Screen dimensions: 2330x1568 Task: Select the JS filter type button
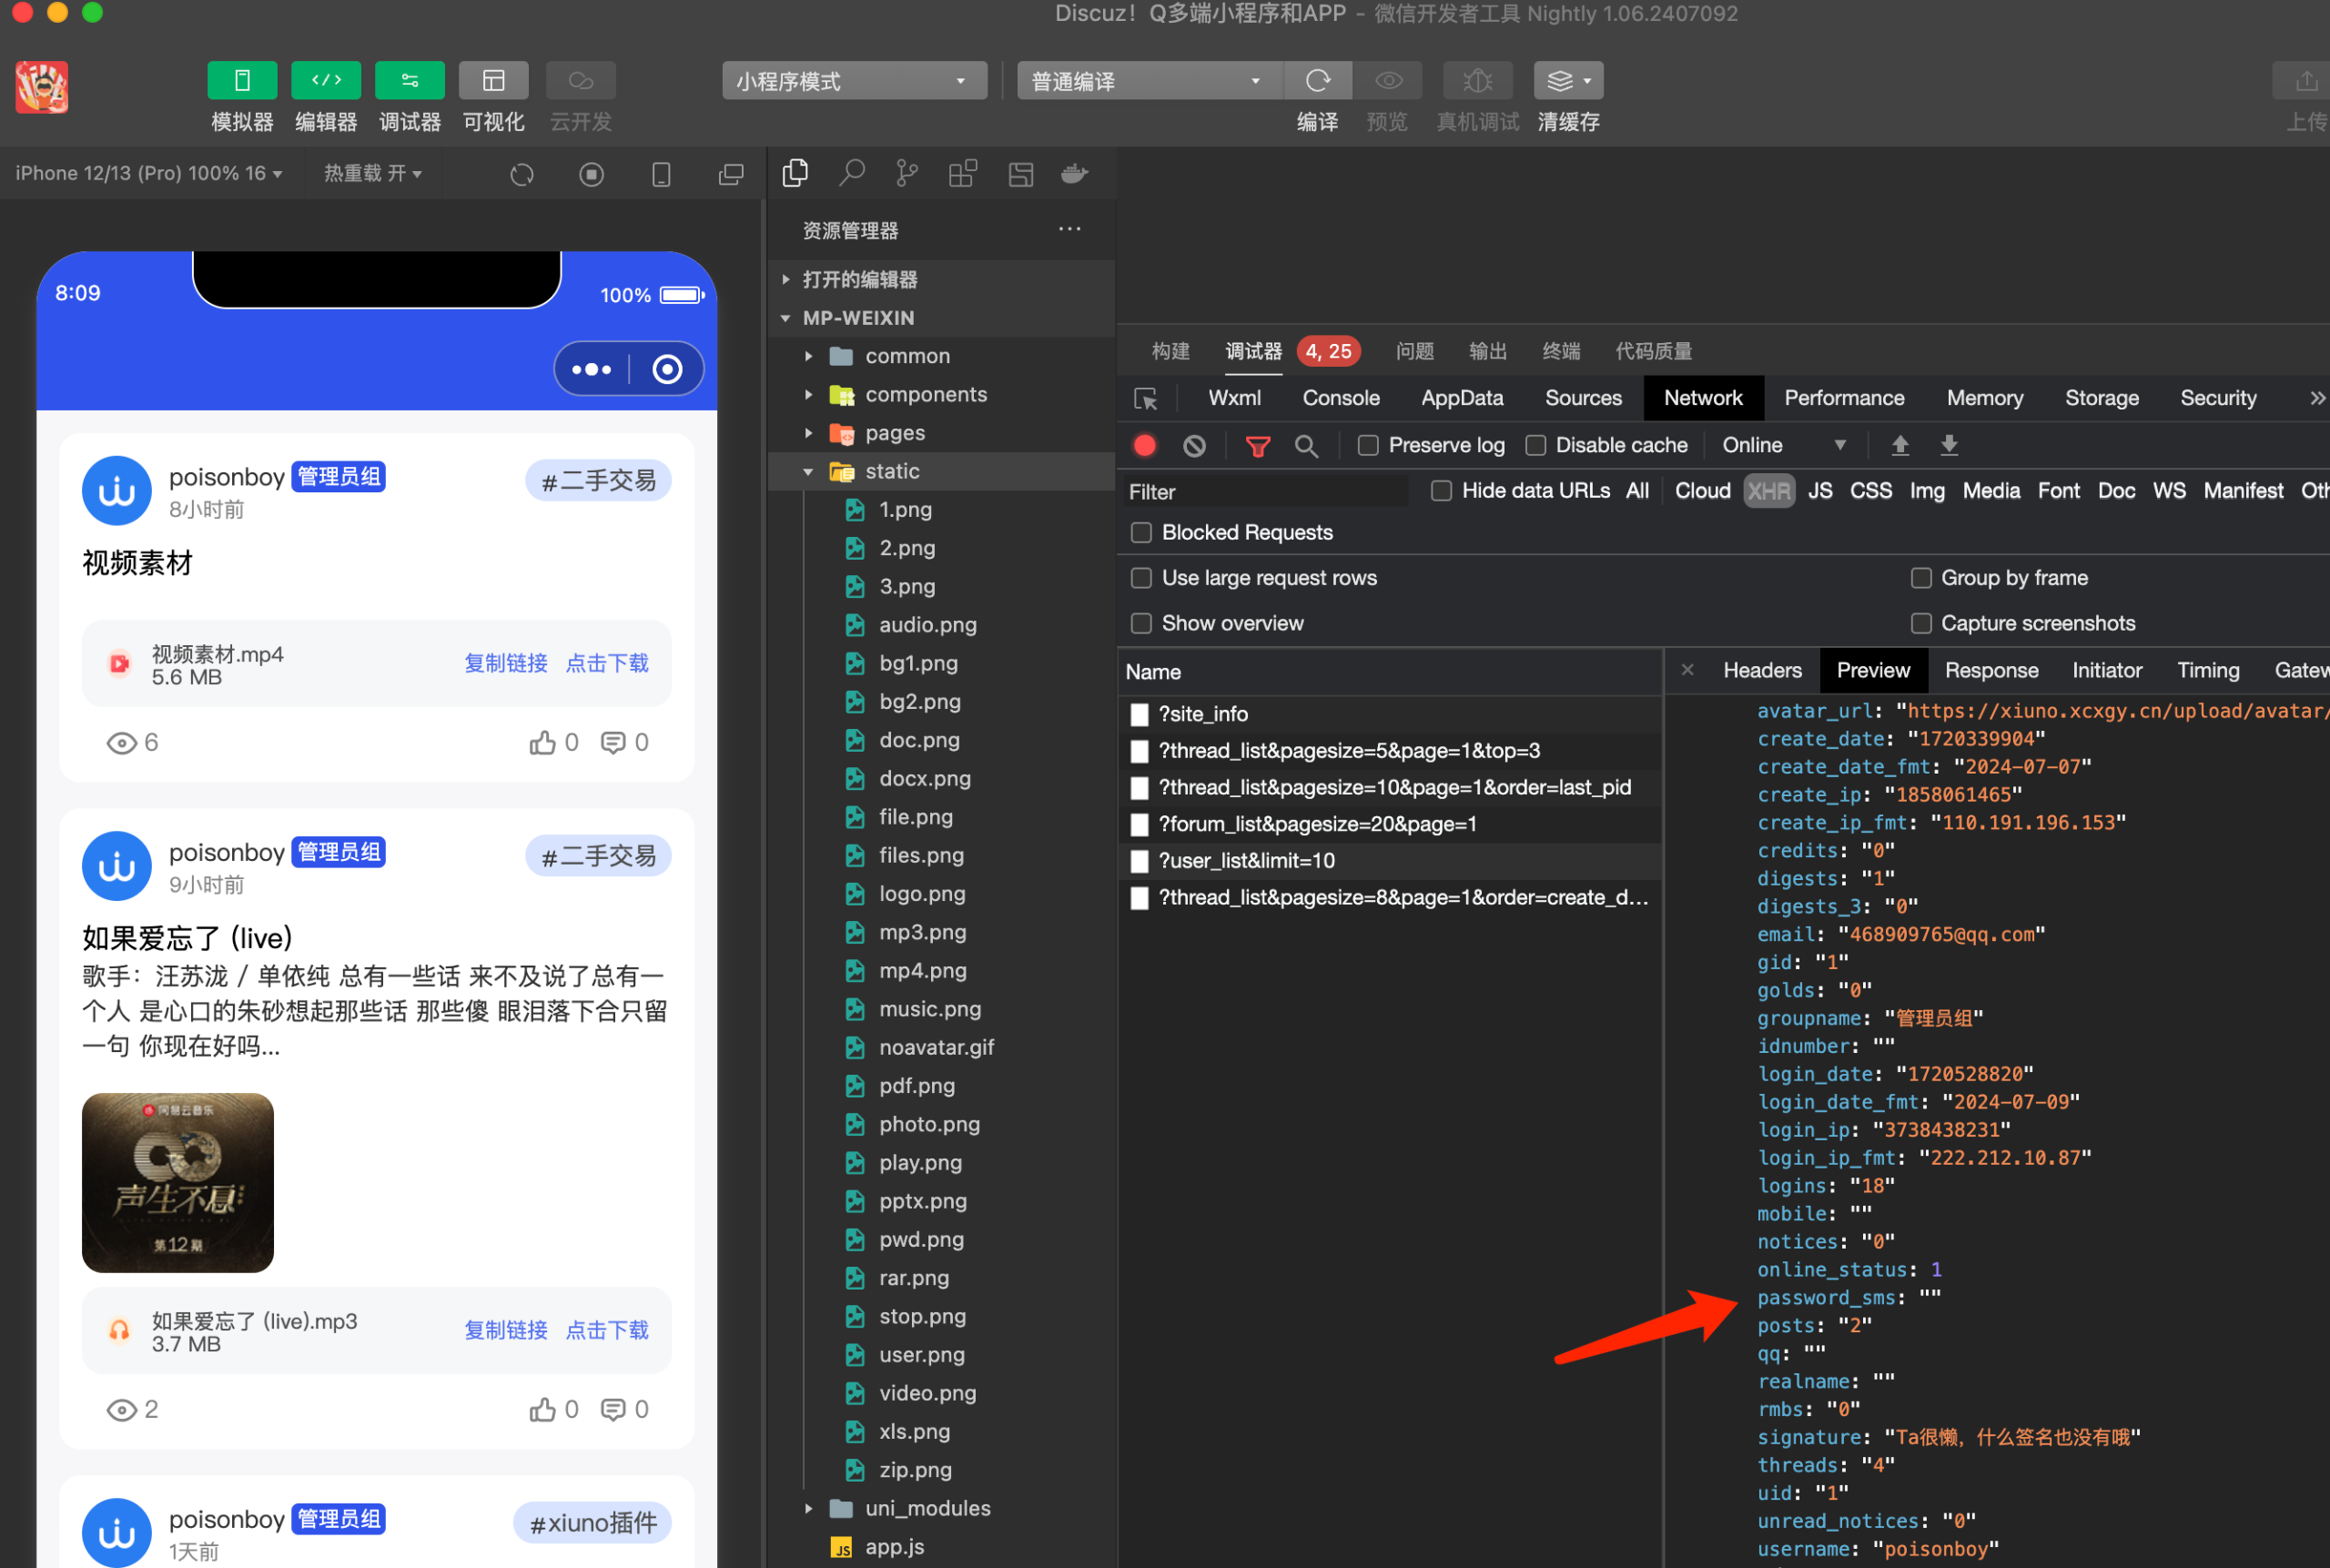click(1820, 491)
